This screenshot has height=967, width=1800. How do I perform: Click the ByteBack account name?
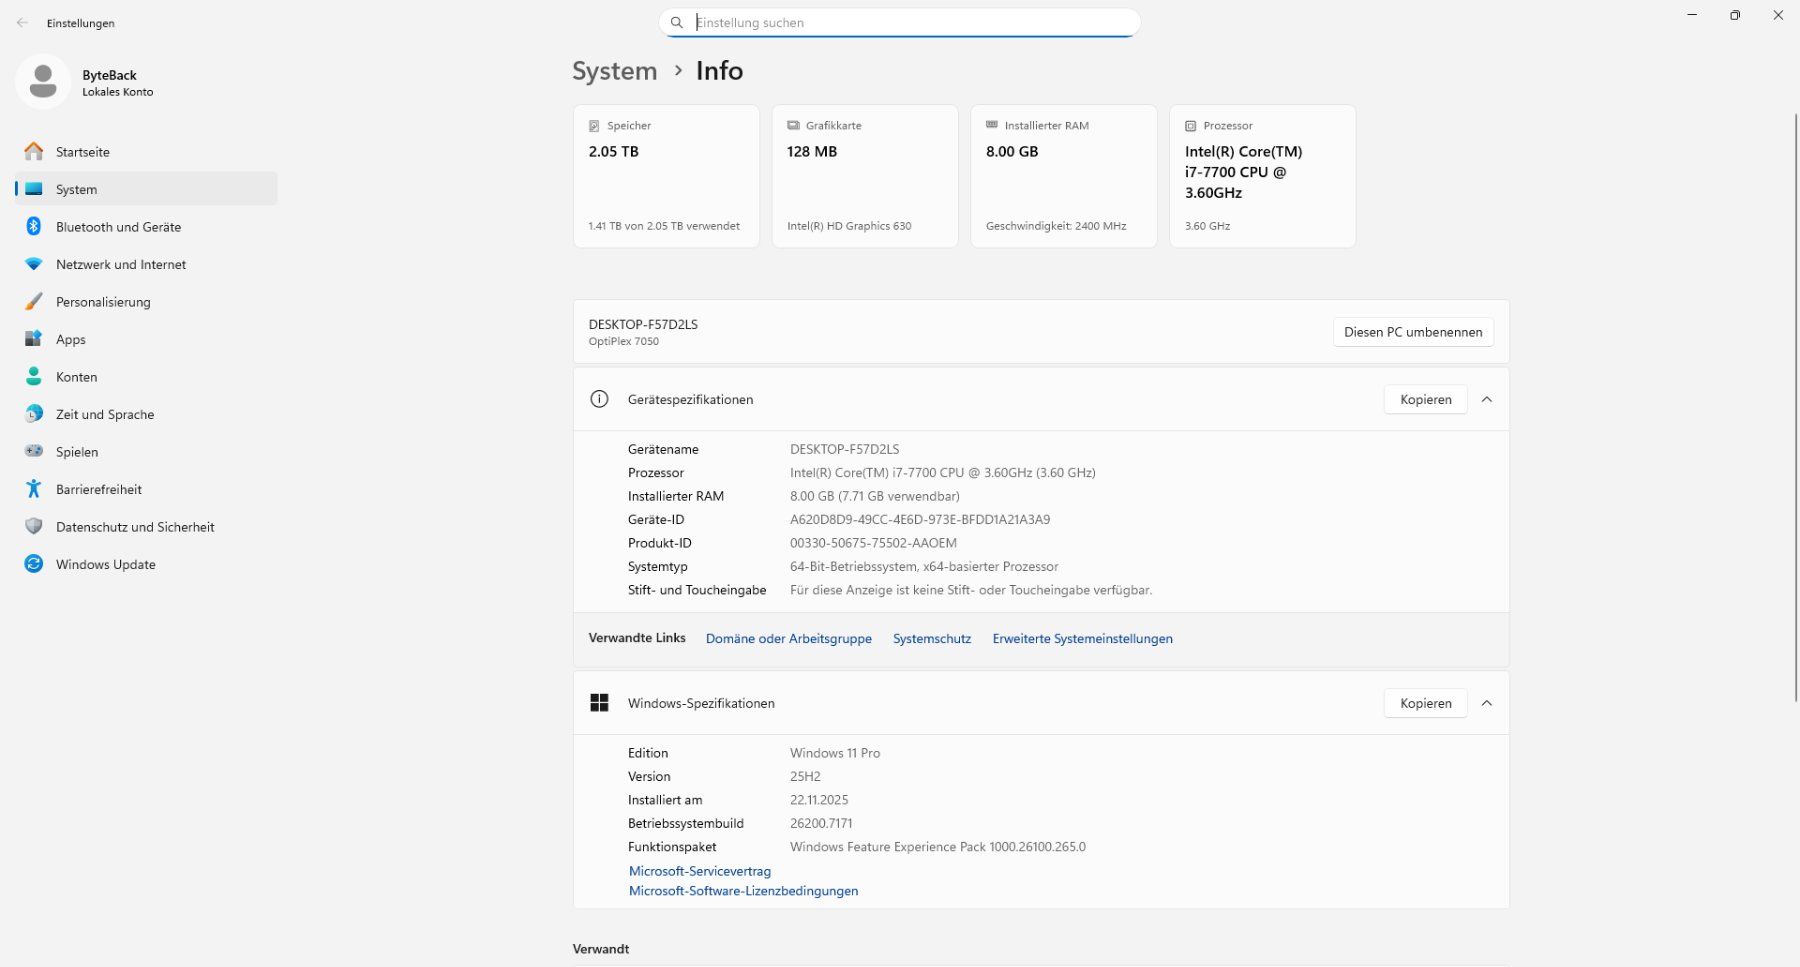pyautogui.click(x=109, y=75)
